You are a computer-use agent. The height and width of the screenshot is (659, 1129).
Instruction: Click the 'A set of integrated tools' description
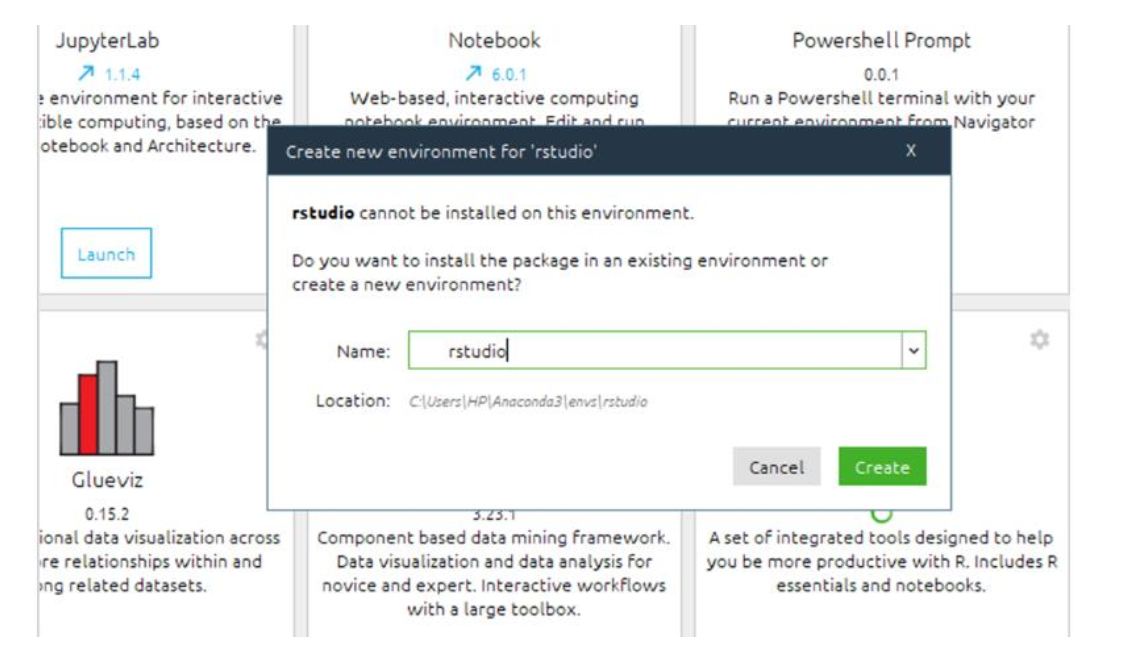tap(881, 562)
